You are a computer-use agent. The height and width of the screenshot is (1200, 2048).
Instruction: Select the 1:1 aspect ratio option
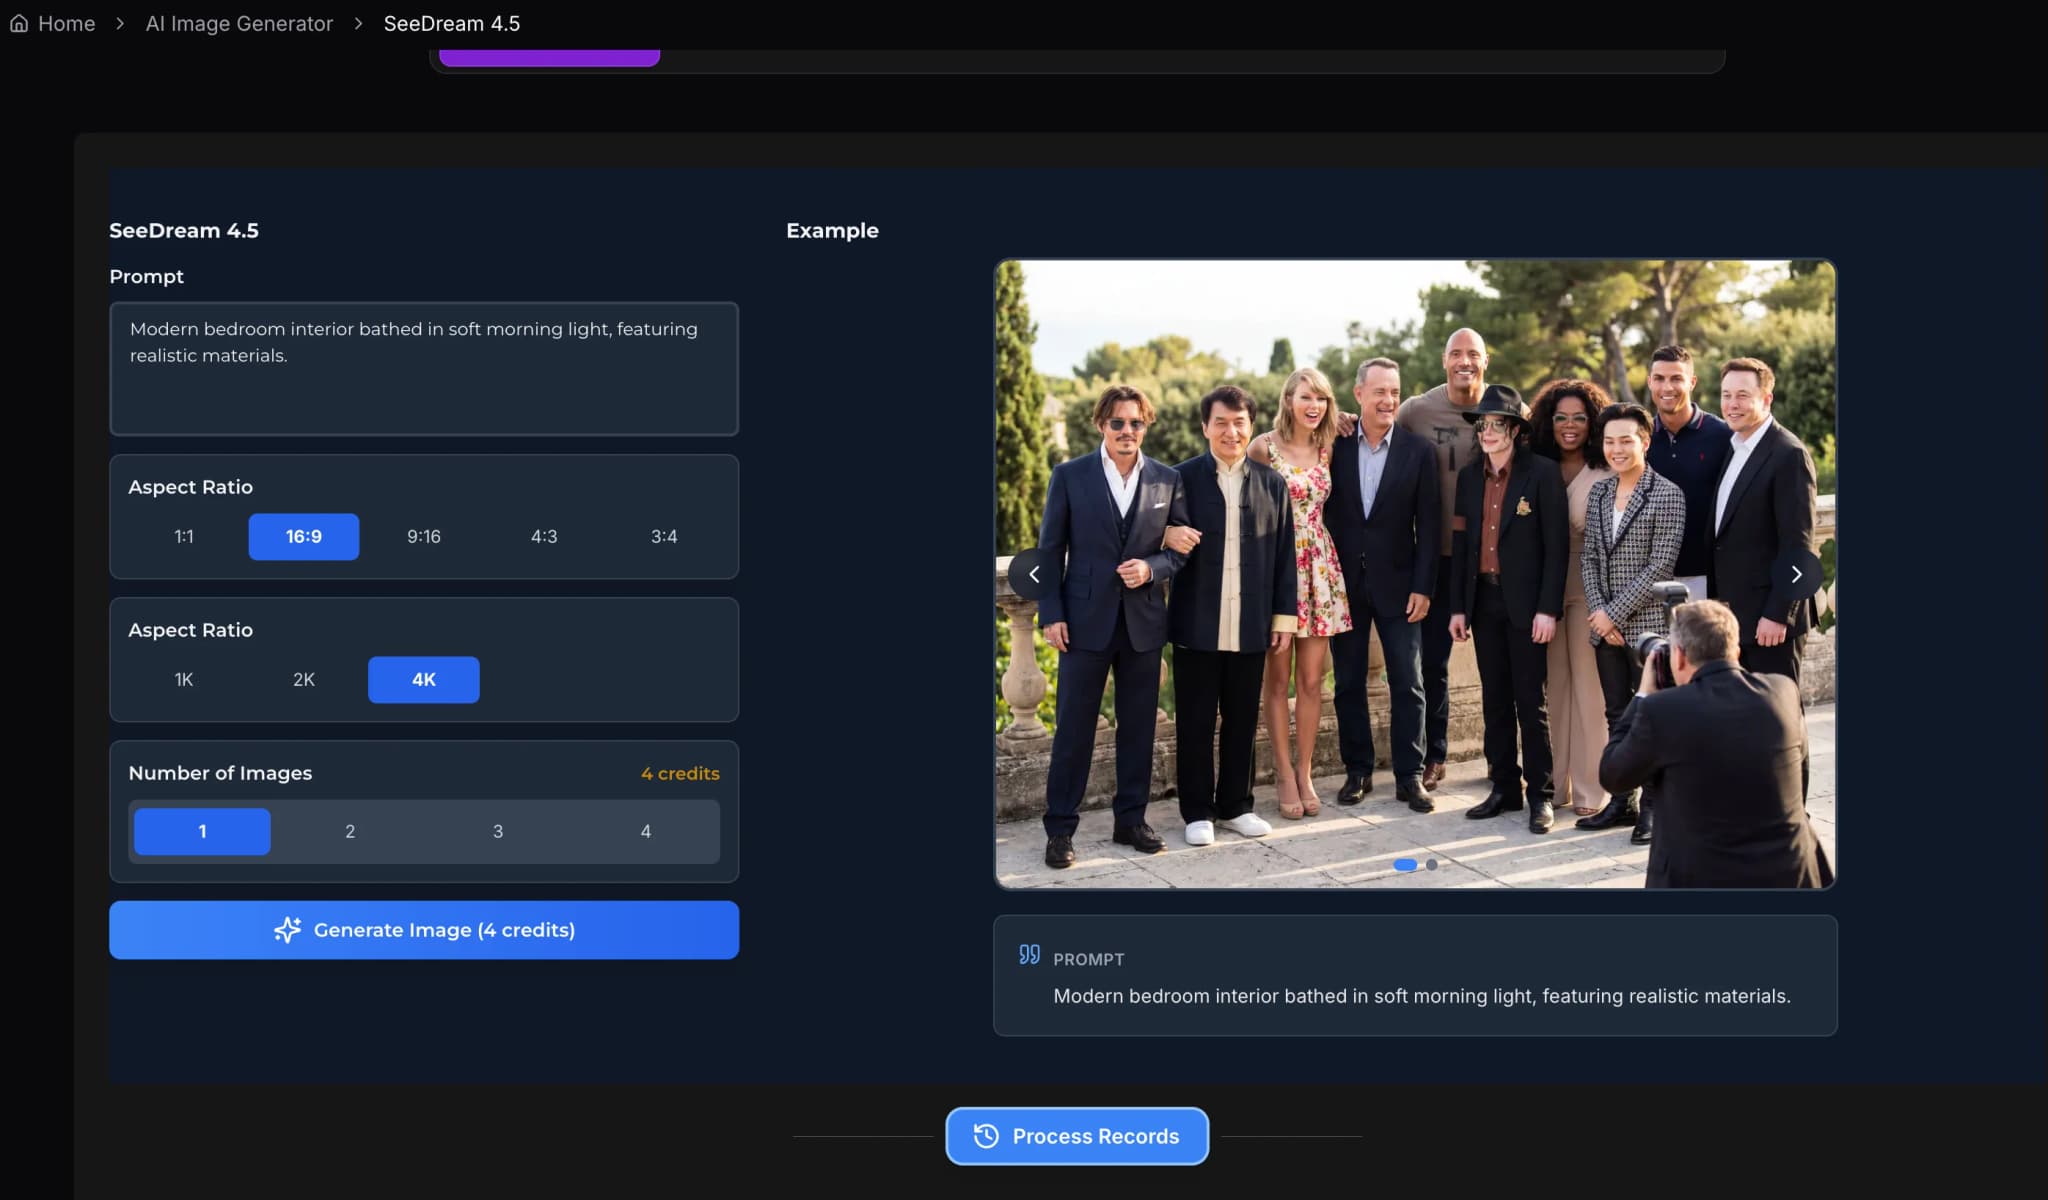point(184,537)
